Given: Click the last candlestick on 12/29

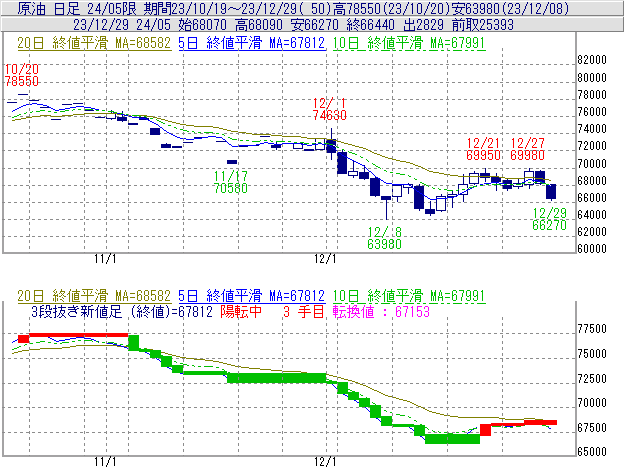Looking at the screenshot, I should [551, 192].
